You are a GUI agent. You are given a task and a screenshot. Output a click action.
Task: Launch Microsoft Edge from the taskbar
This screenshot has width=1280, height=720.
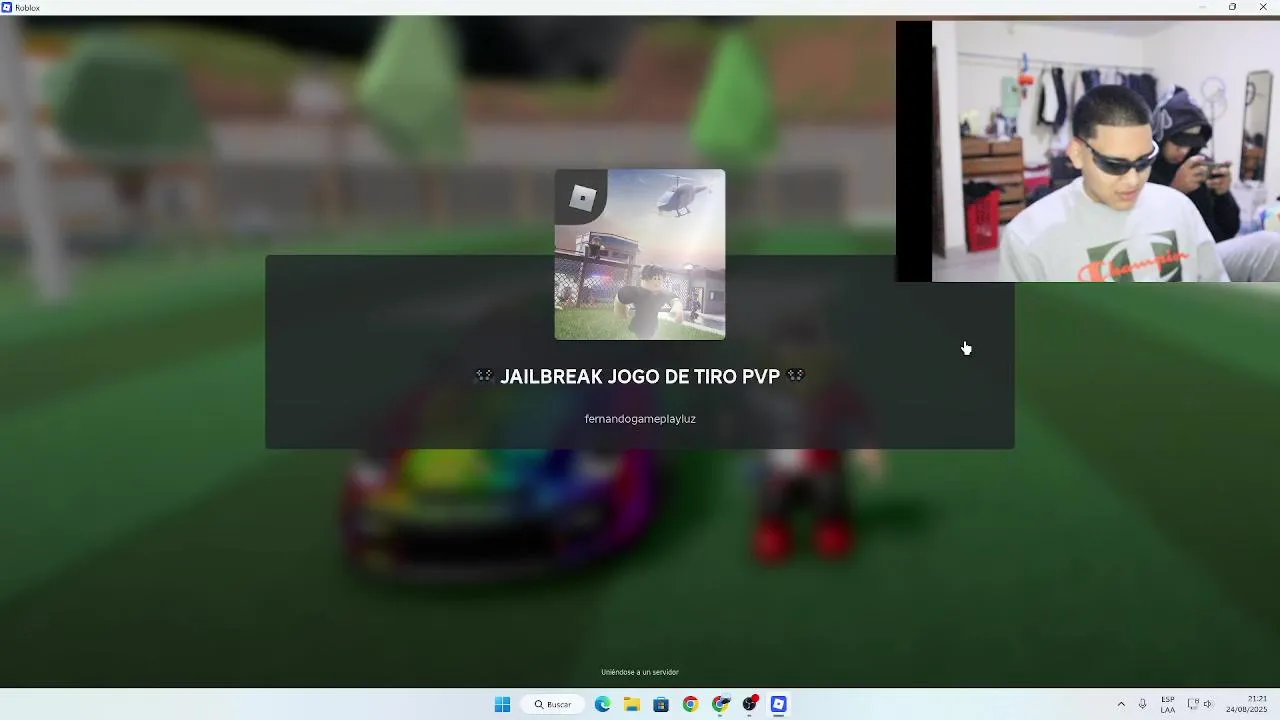pyautogui.click(x=602, y=704)
